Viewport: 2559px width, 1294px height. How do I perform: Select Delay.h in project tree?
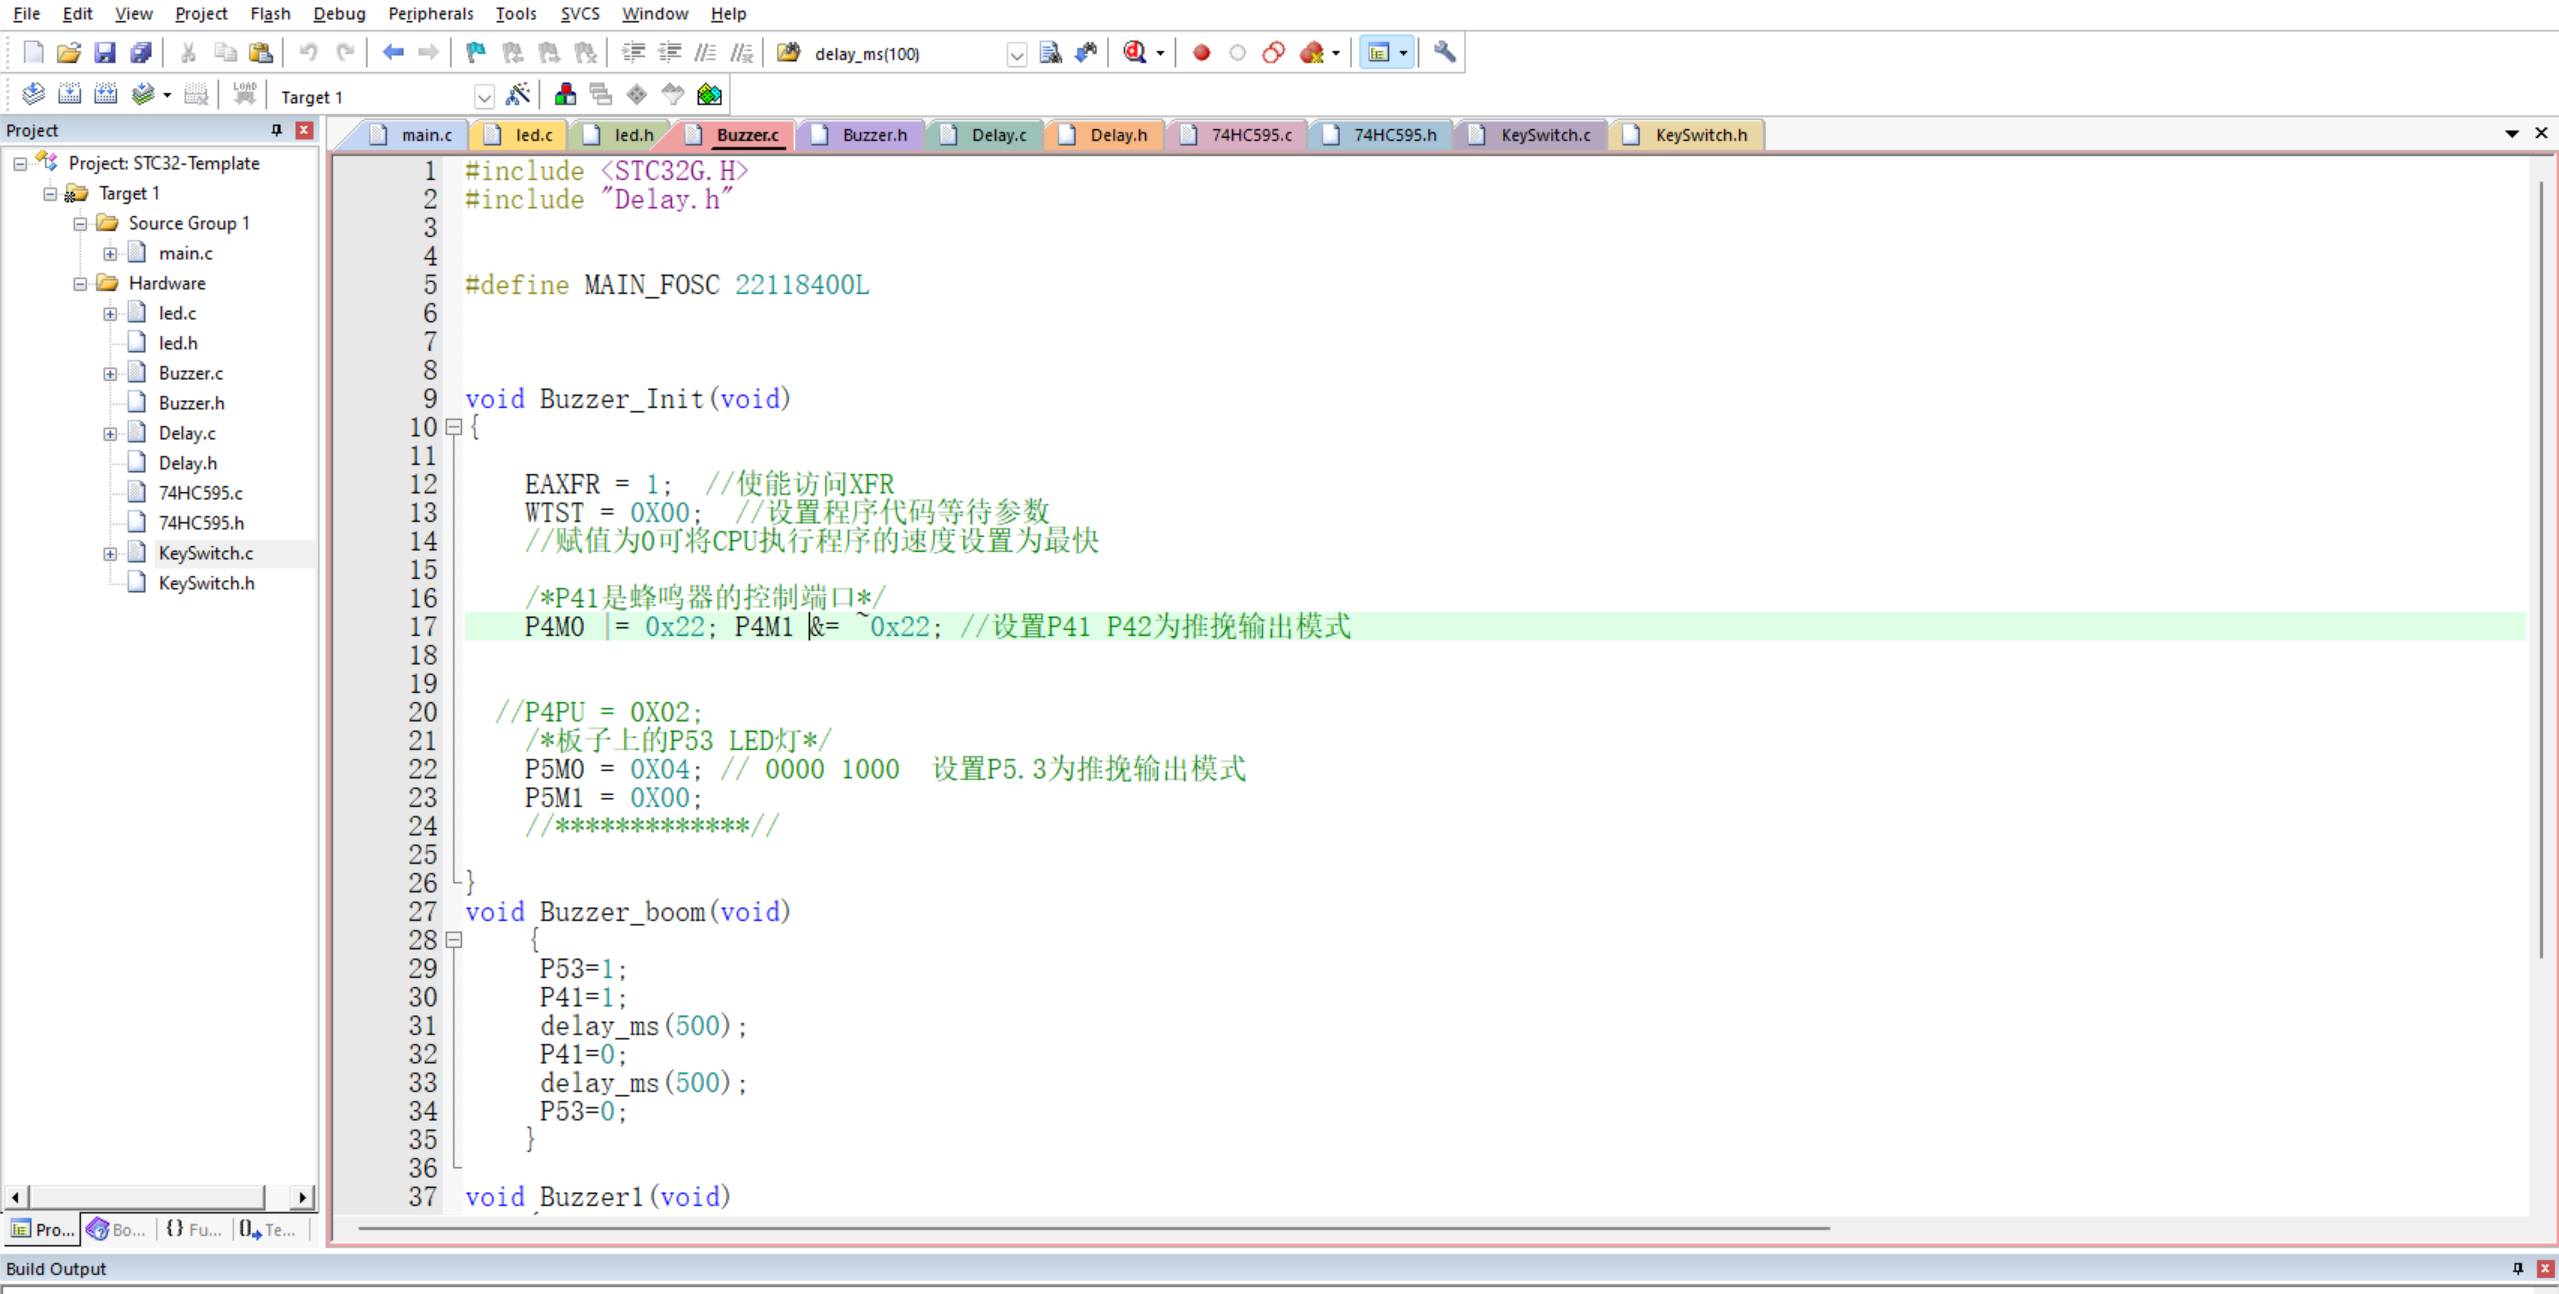point(187,463)
